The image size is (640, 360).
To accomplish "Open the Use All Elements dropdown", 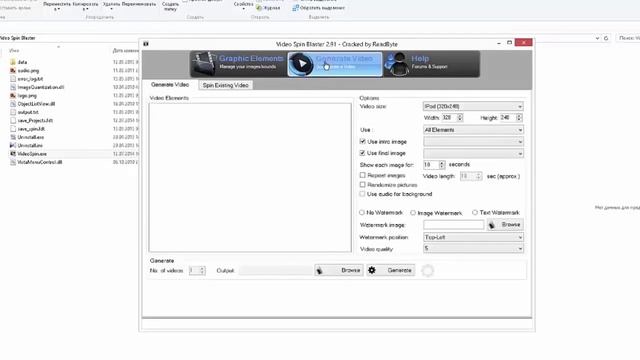I will coord(473,130).
